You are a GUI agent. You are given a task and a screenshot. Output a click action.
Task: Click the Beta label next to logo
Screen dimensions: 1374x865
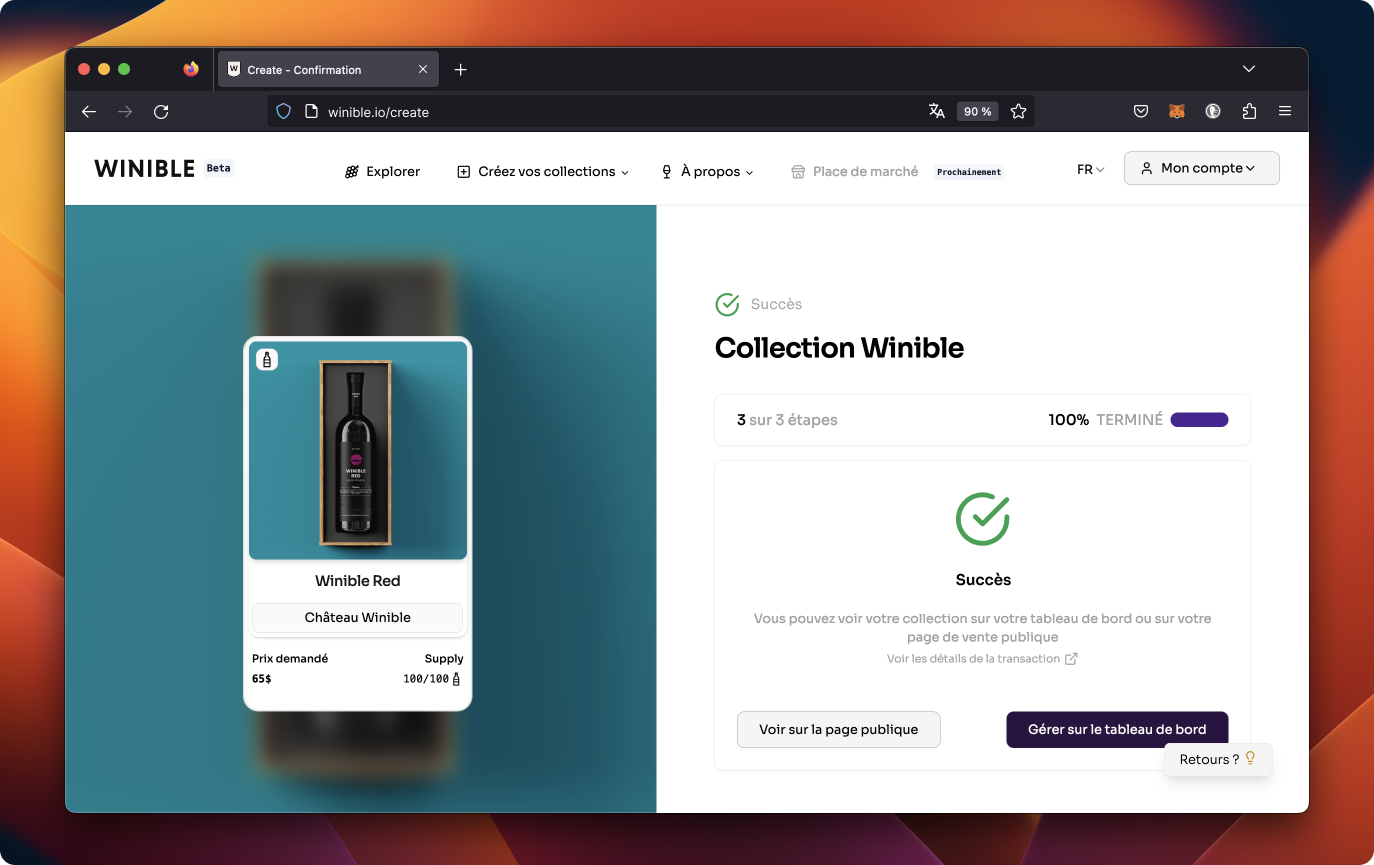(x=218, y=168)
